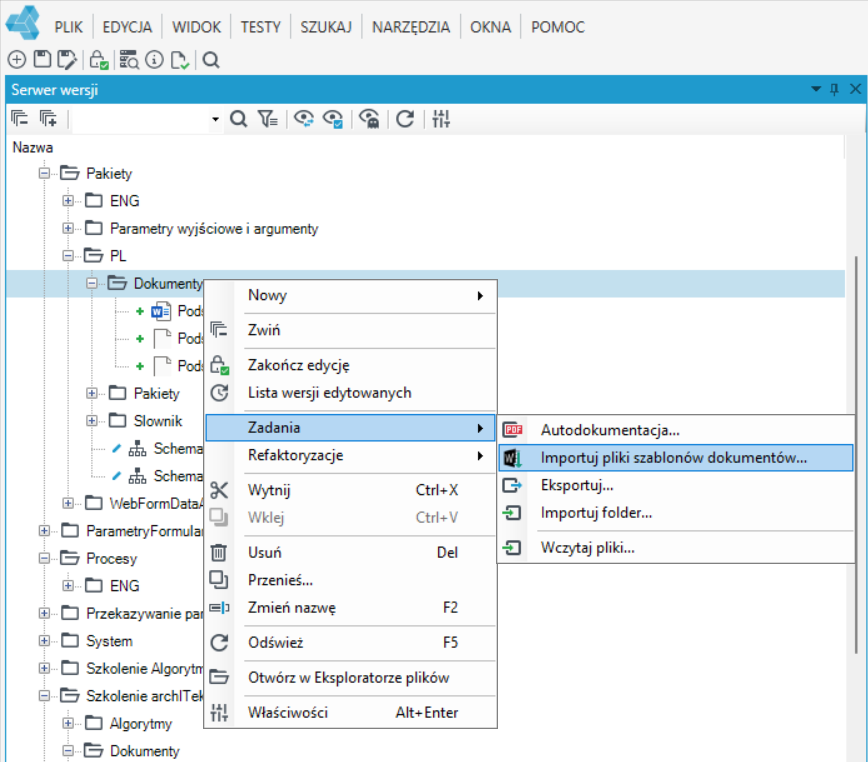Expand the System folder
868x762 pixels.
click(x=44, y=641)
